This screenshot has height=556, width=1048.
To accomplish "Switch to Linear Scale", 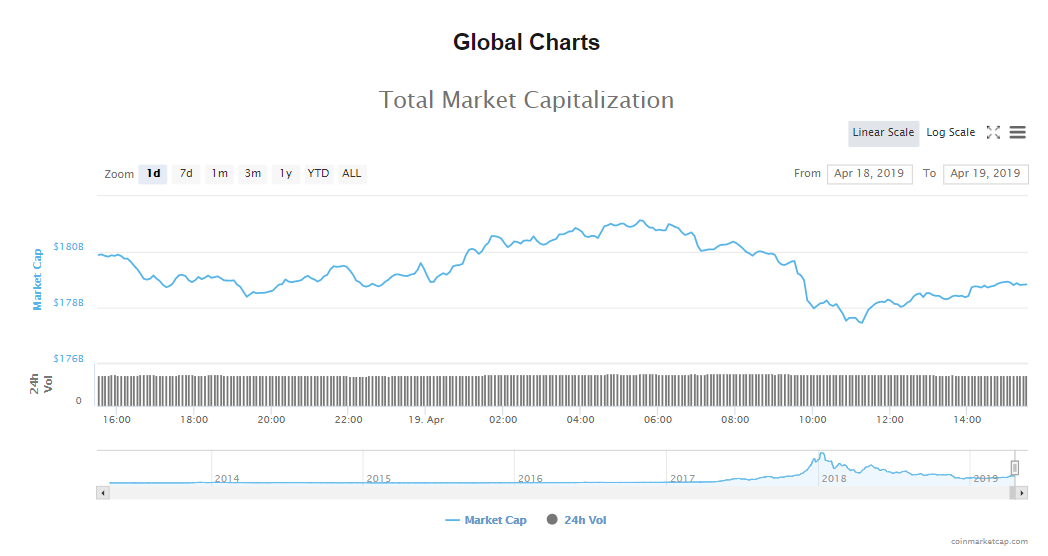I will pos(883,132).
